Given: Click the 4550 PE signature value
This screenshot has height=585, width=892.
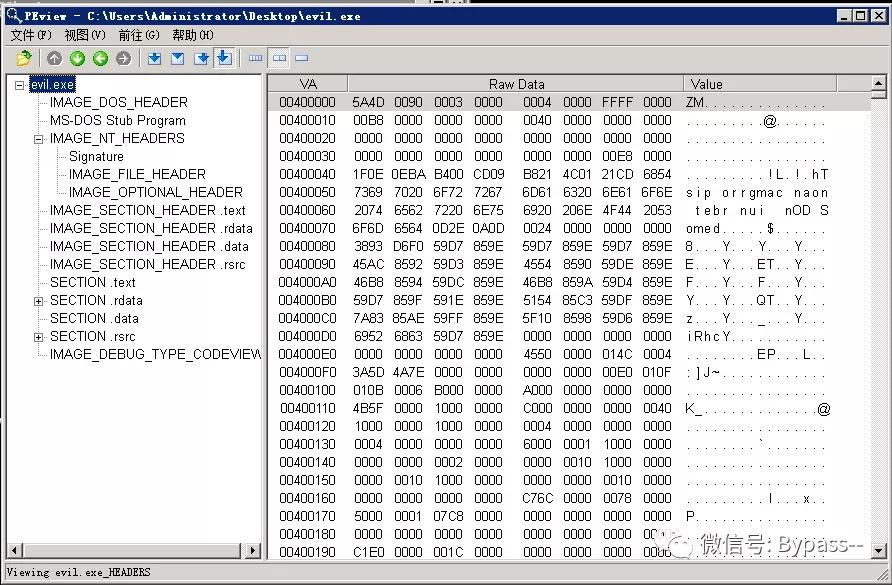Looking at the screenshot, I should tap(537, 355).
